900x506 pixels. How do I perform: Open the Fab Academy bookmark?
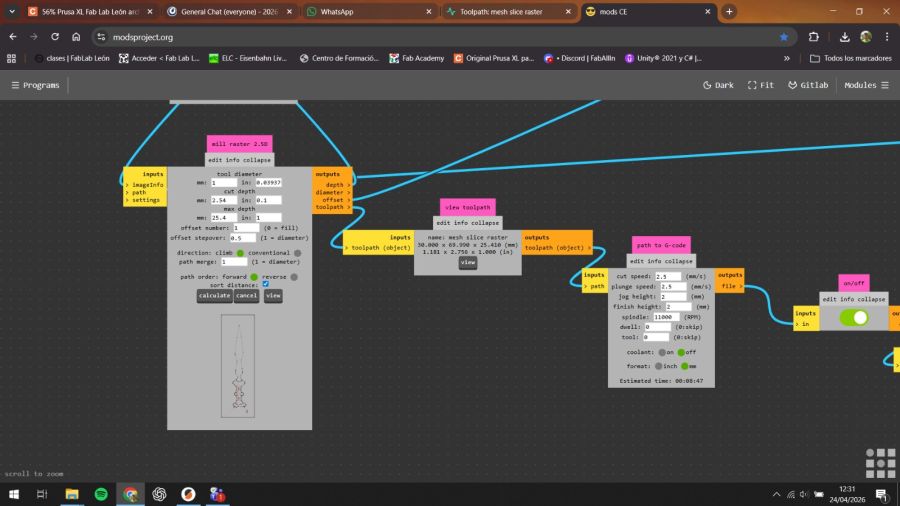click(417, 58)
